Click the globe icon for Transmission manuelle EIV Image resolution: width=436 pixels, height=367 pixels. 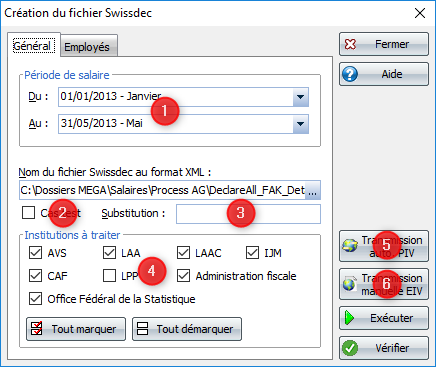pyautogui.click(x=349, y=284)
